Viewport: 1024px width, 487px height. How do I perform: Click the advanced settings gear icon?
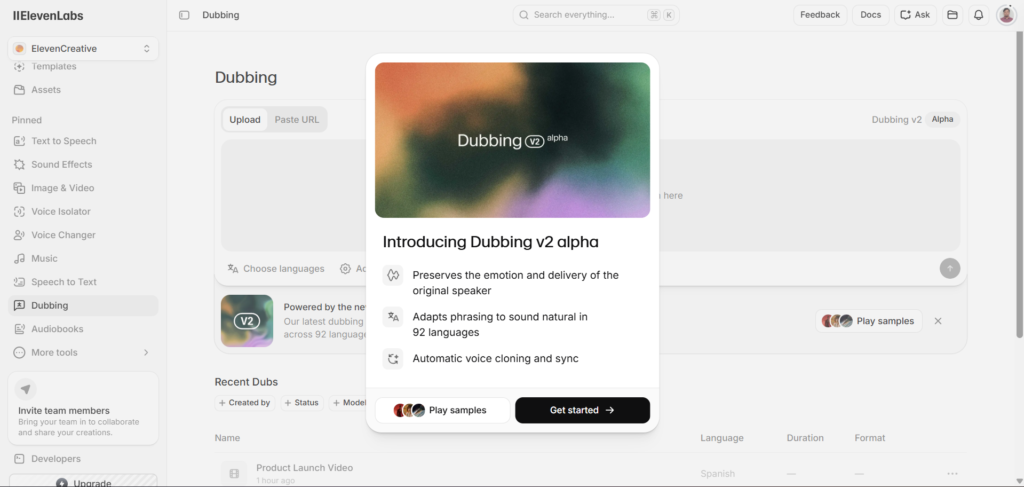pos(345,268)
